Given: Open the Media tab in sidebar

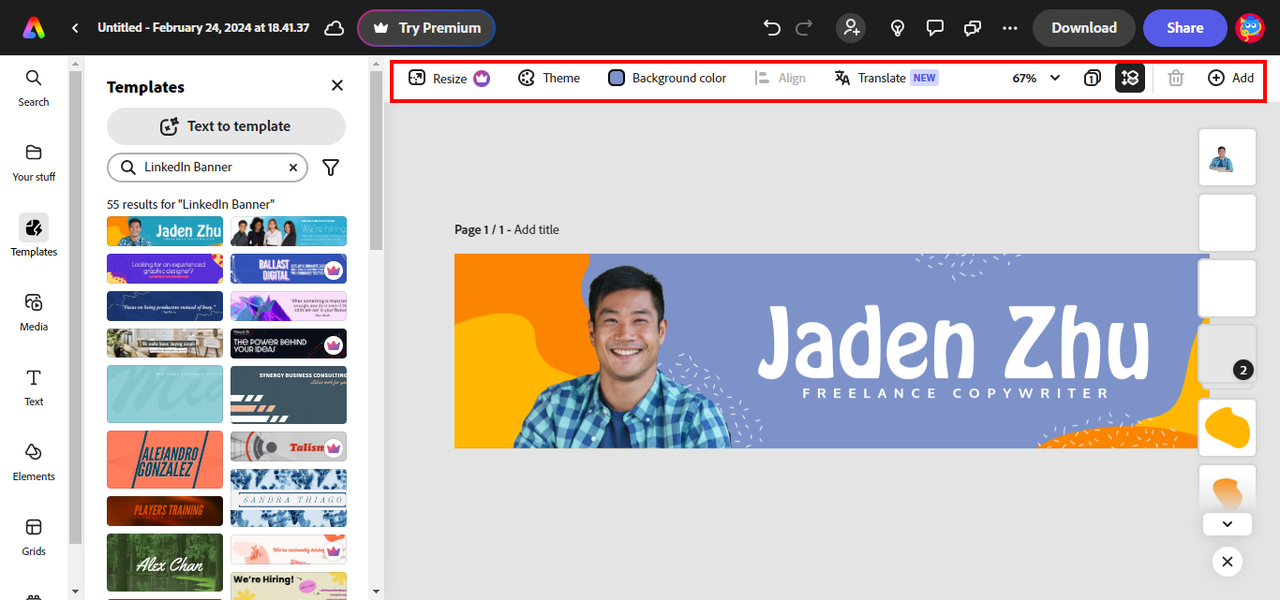Looking at the screenshot, I should [34, 311].
